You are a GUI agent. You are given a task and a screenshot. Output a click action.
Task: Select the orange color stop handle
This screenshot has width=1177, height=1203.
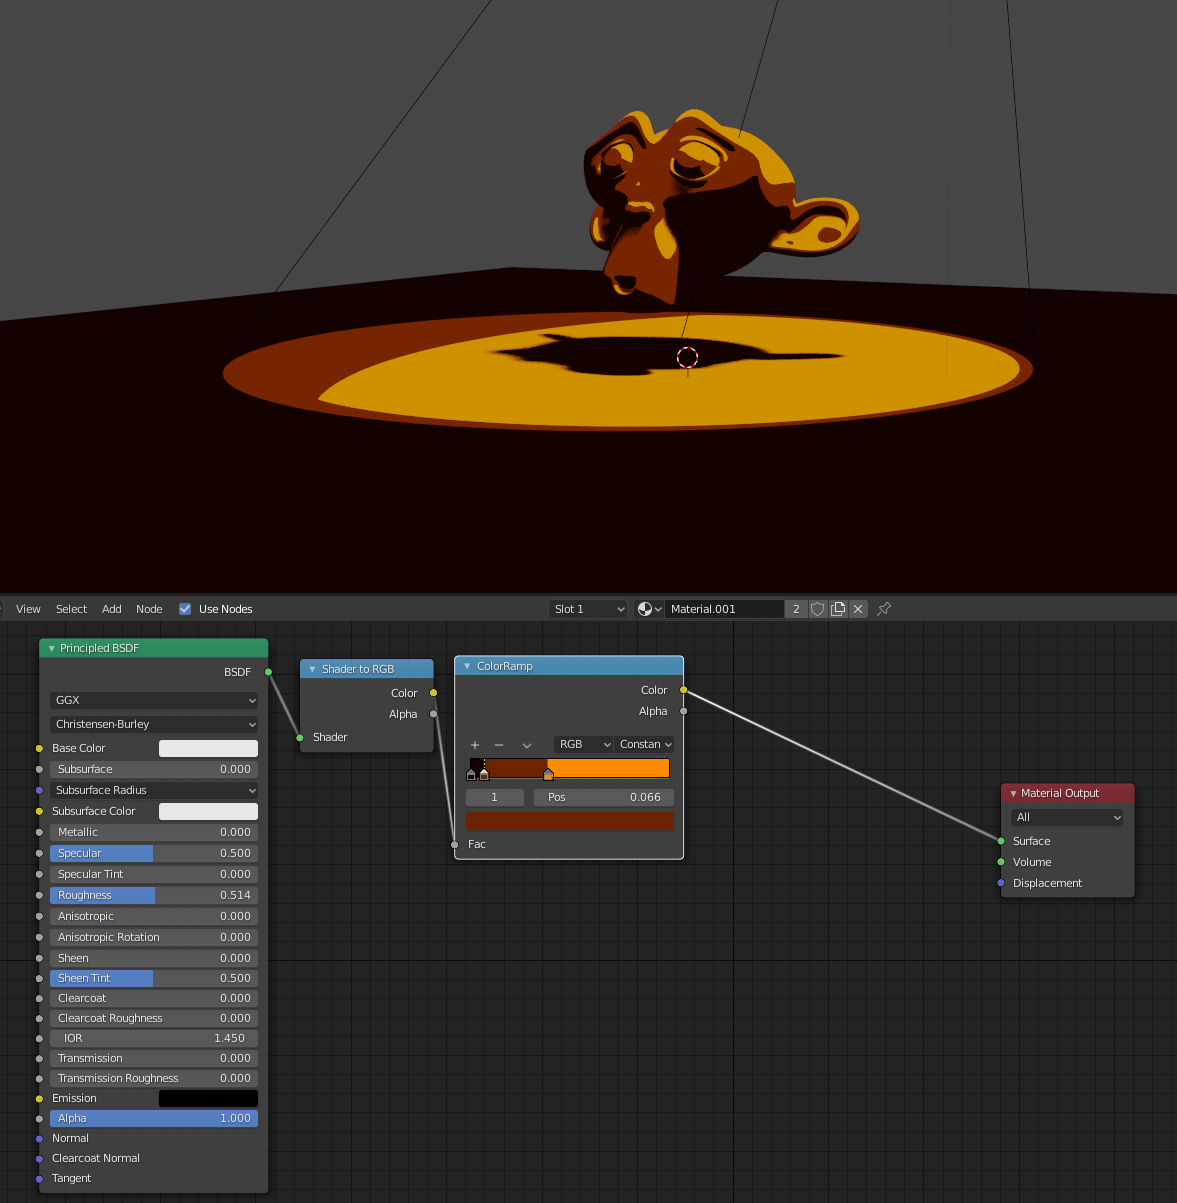click(x=548, y=774)
